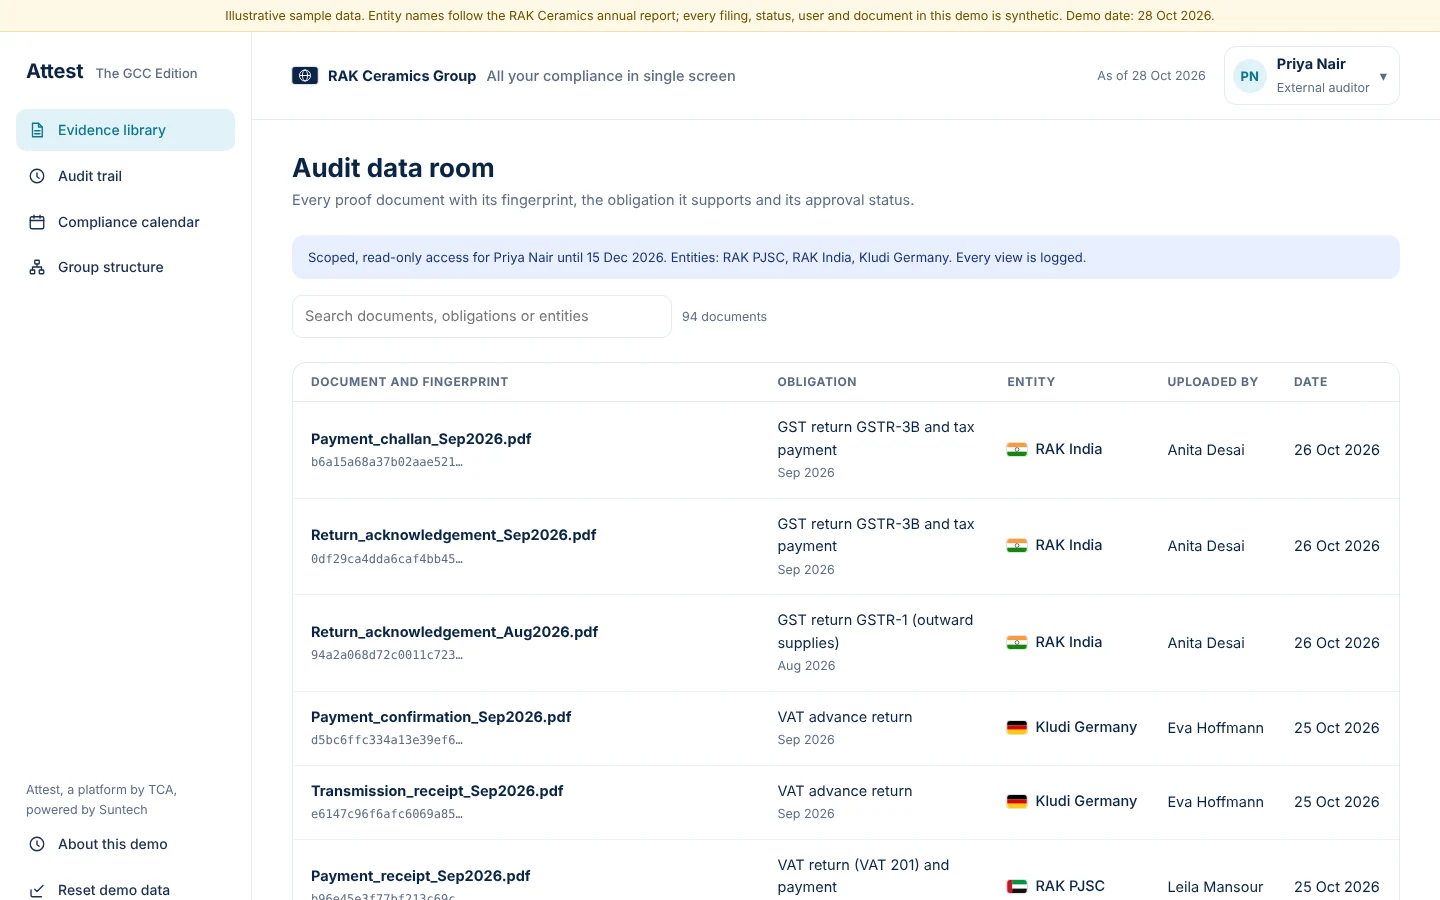Open the Priya Nair user dropdown arrow
This screenshot has width=1440, height=900.
point(1383,77)
